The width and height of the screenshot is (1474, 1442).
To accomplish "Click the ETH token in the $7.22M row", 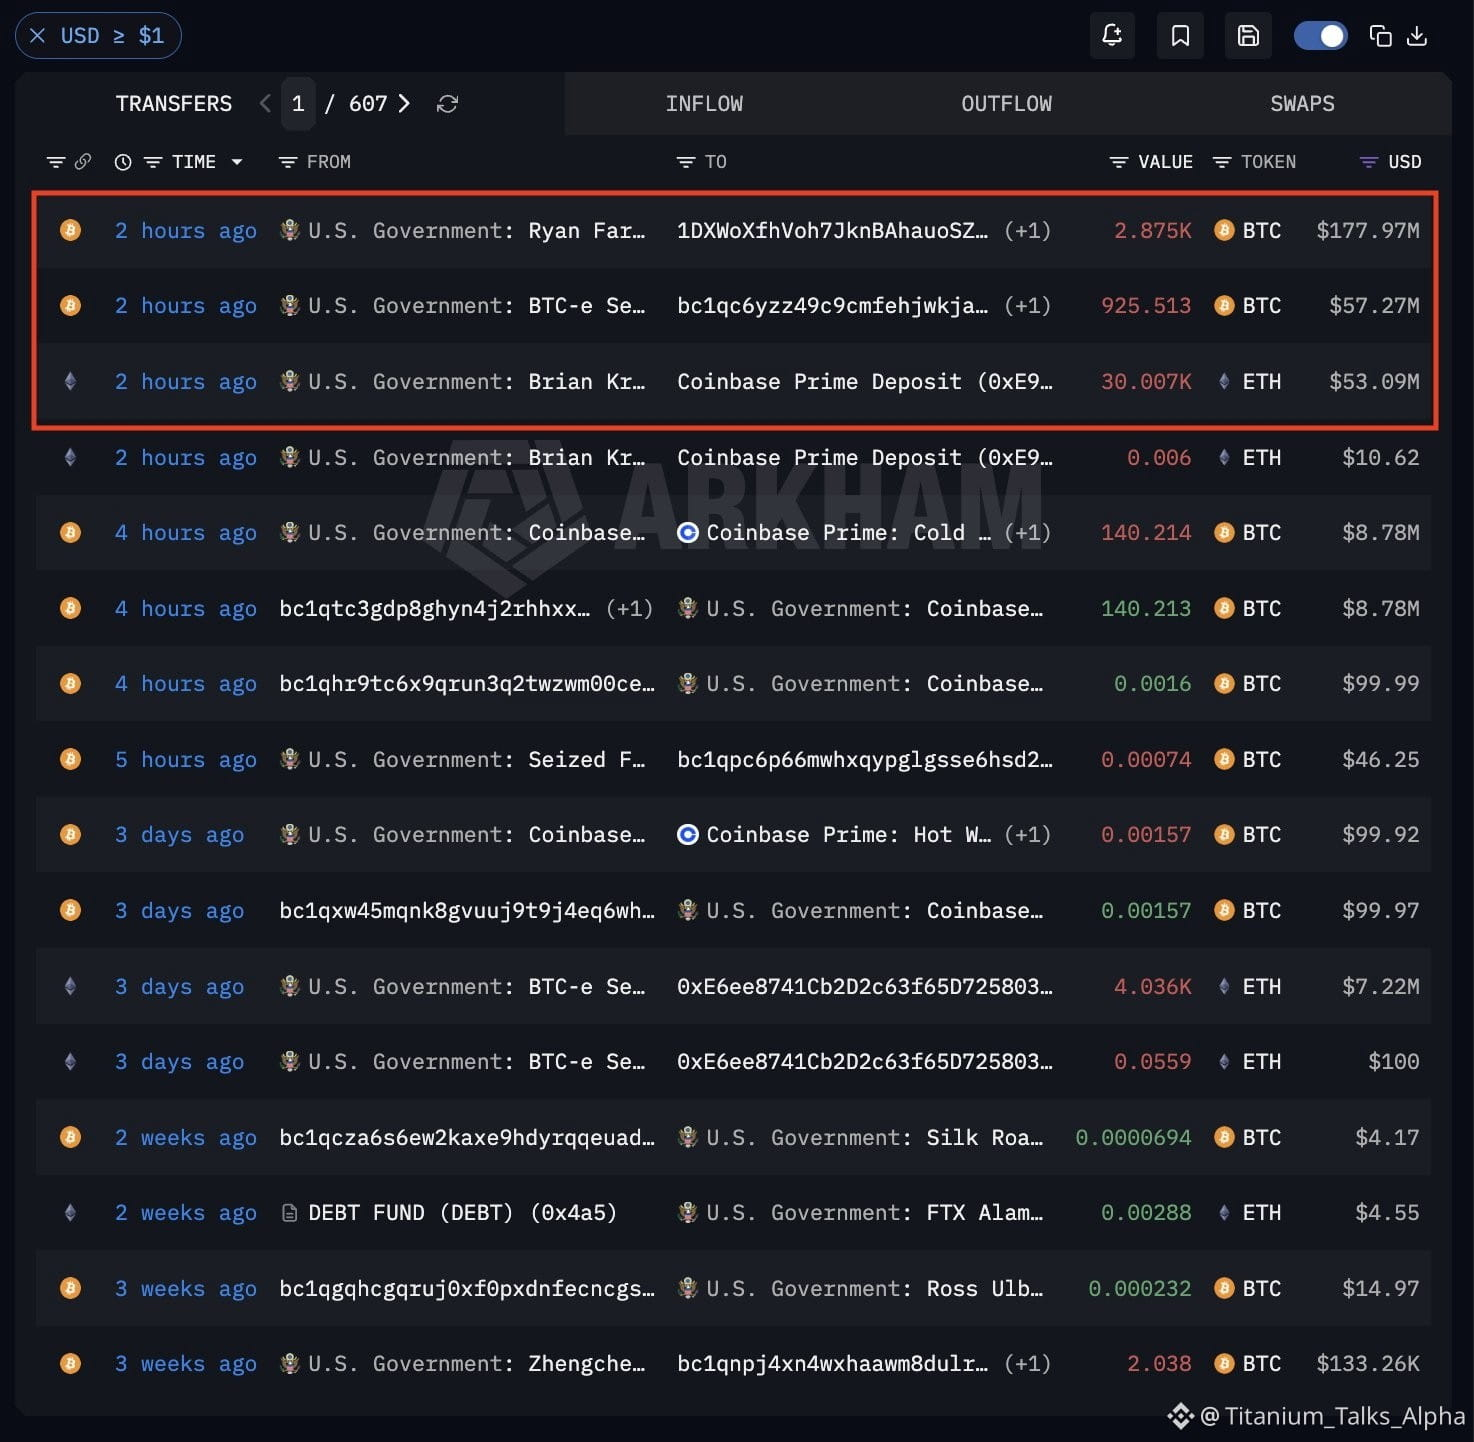I will coord(1250,986).
